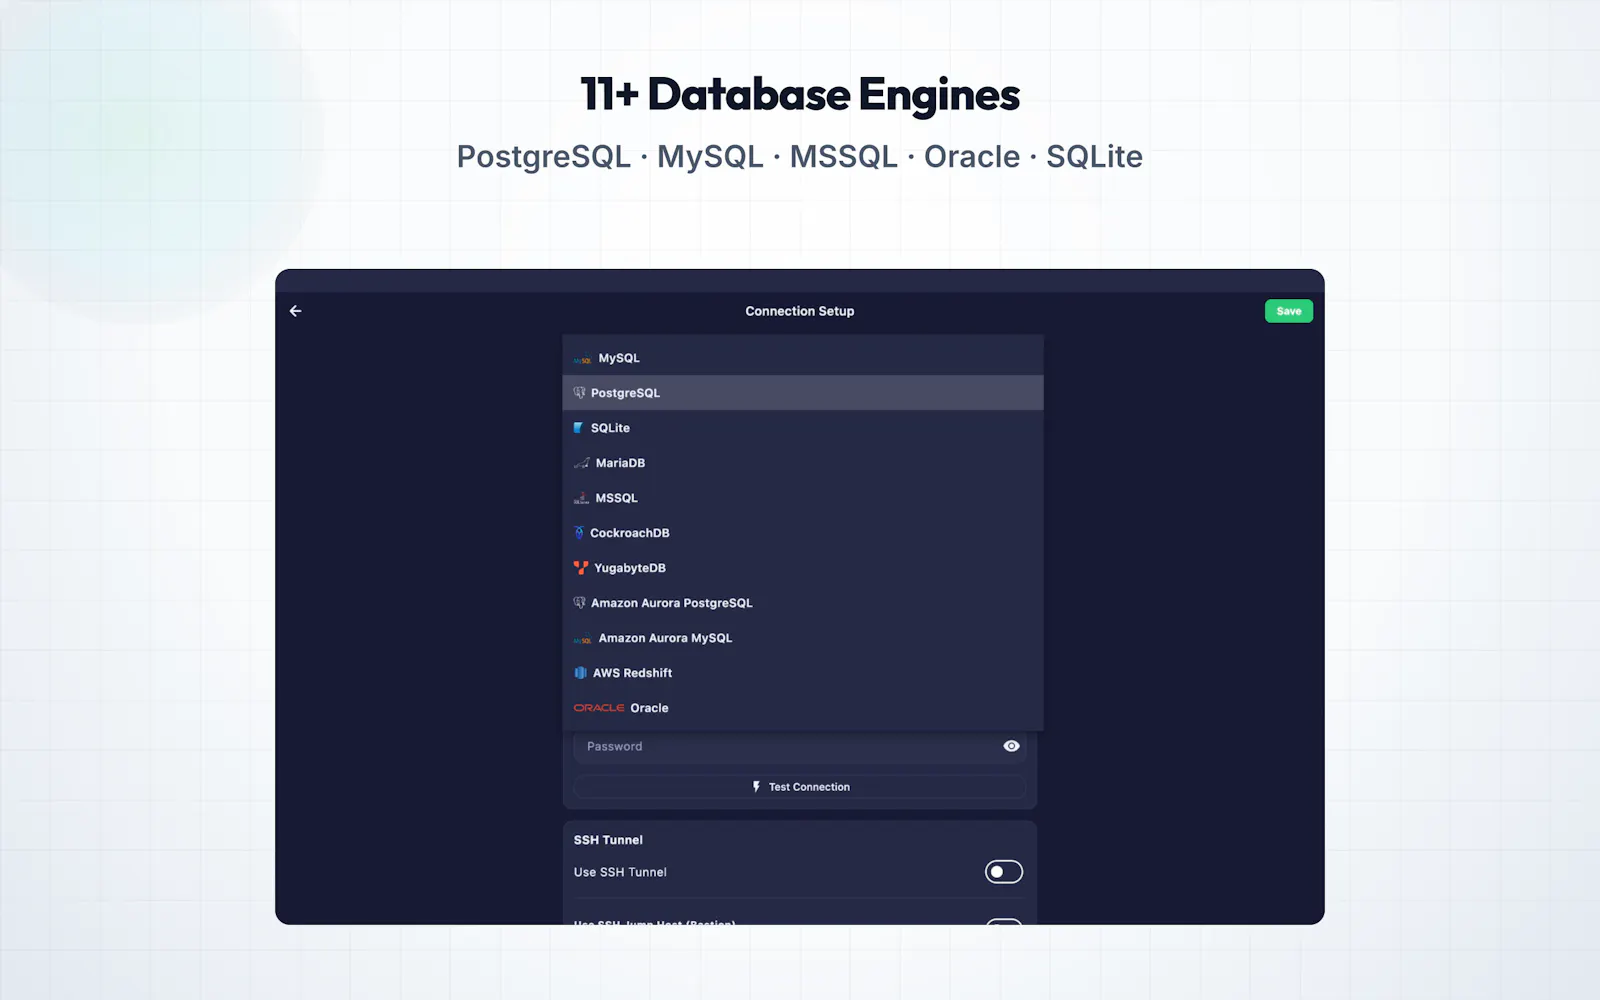Image resolution: width=1600 pixels, height=1000 pixels.
Task: Click the blue AWS Redshift icon
Action: (x=580, y=673)
